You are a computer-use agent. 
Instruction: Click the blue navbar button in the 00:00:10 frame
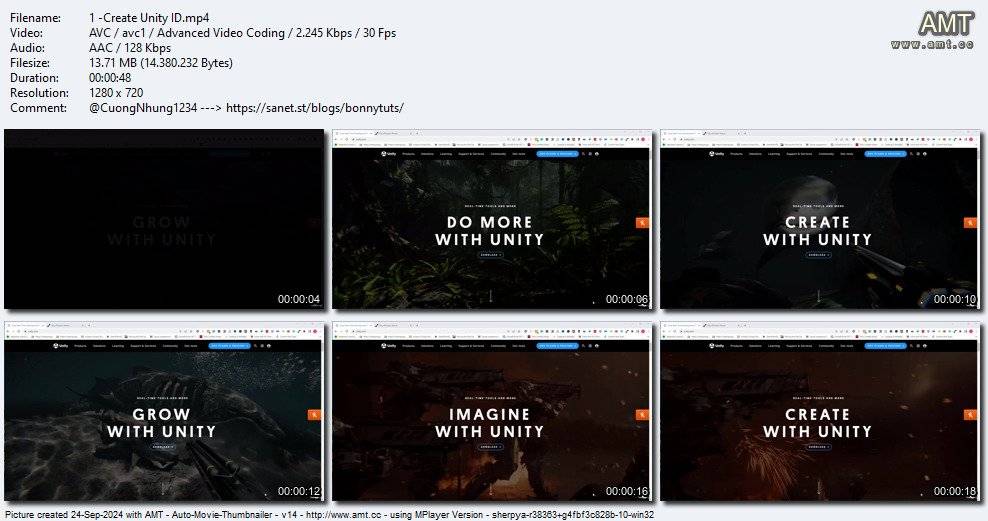click(x=885, y=154)
